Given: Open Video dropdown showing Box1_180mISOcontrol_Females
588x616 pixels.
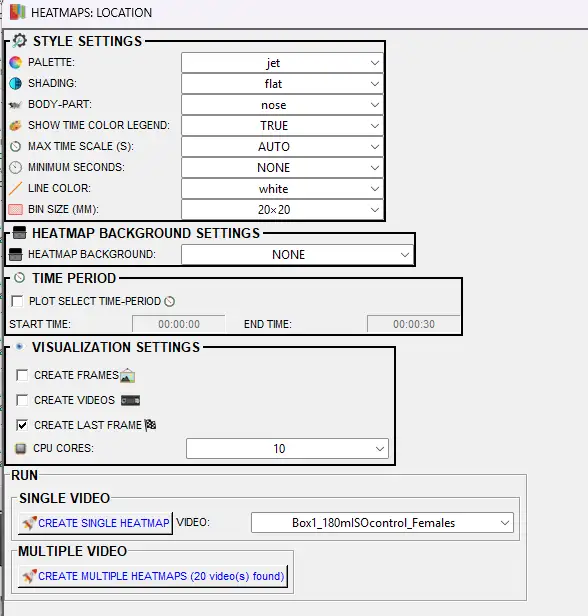Looking at the screenshot, I should pyautogui.click(x=382, y=522).
